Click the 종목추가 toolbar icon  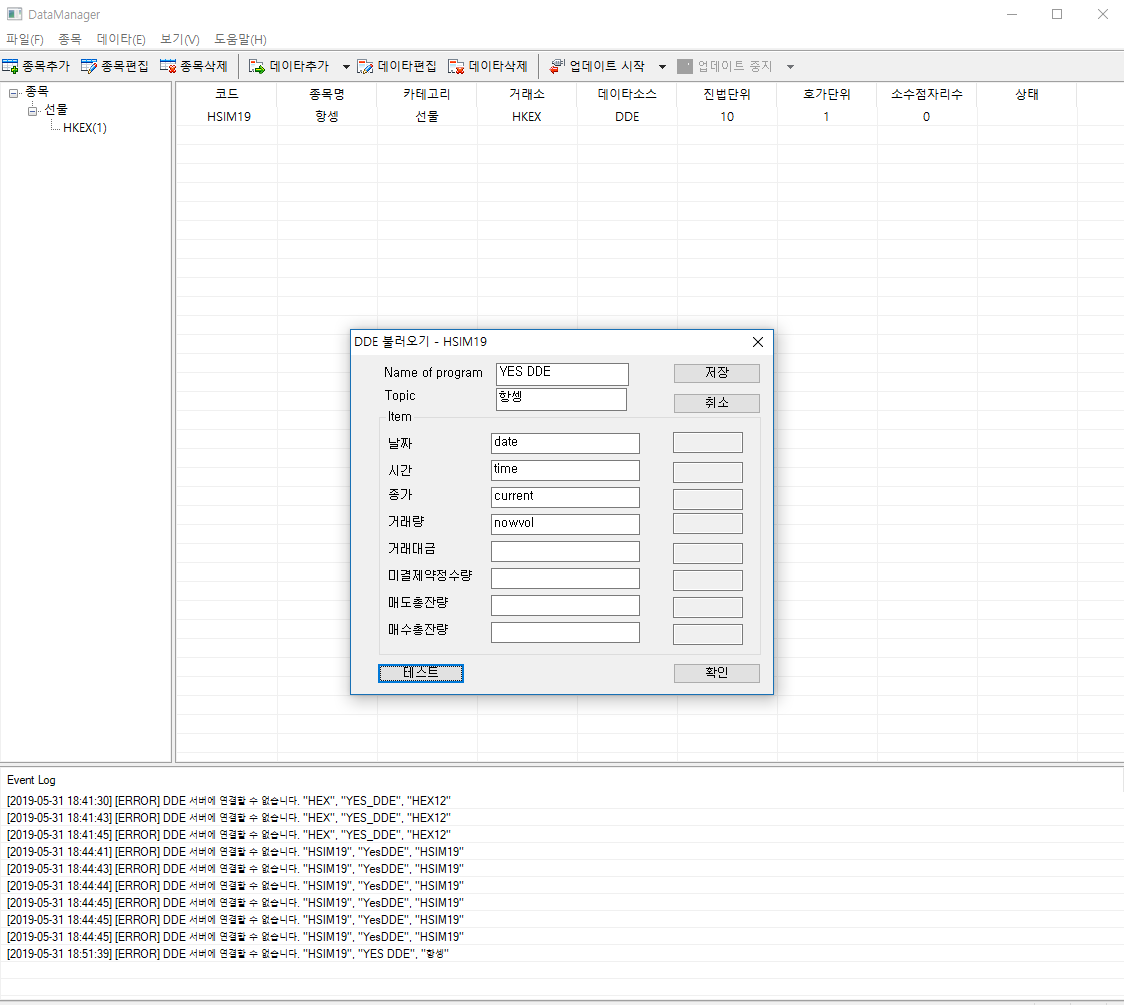point(10,66)
